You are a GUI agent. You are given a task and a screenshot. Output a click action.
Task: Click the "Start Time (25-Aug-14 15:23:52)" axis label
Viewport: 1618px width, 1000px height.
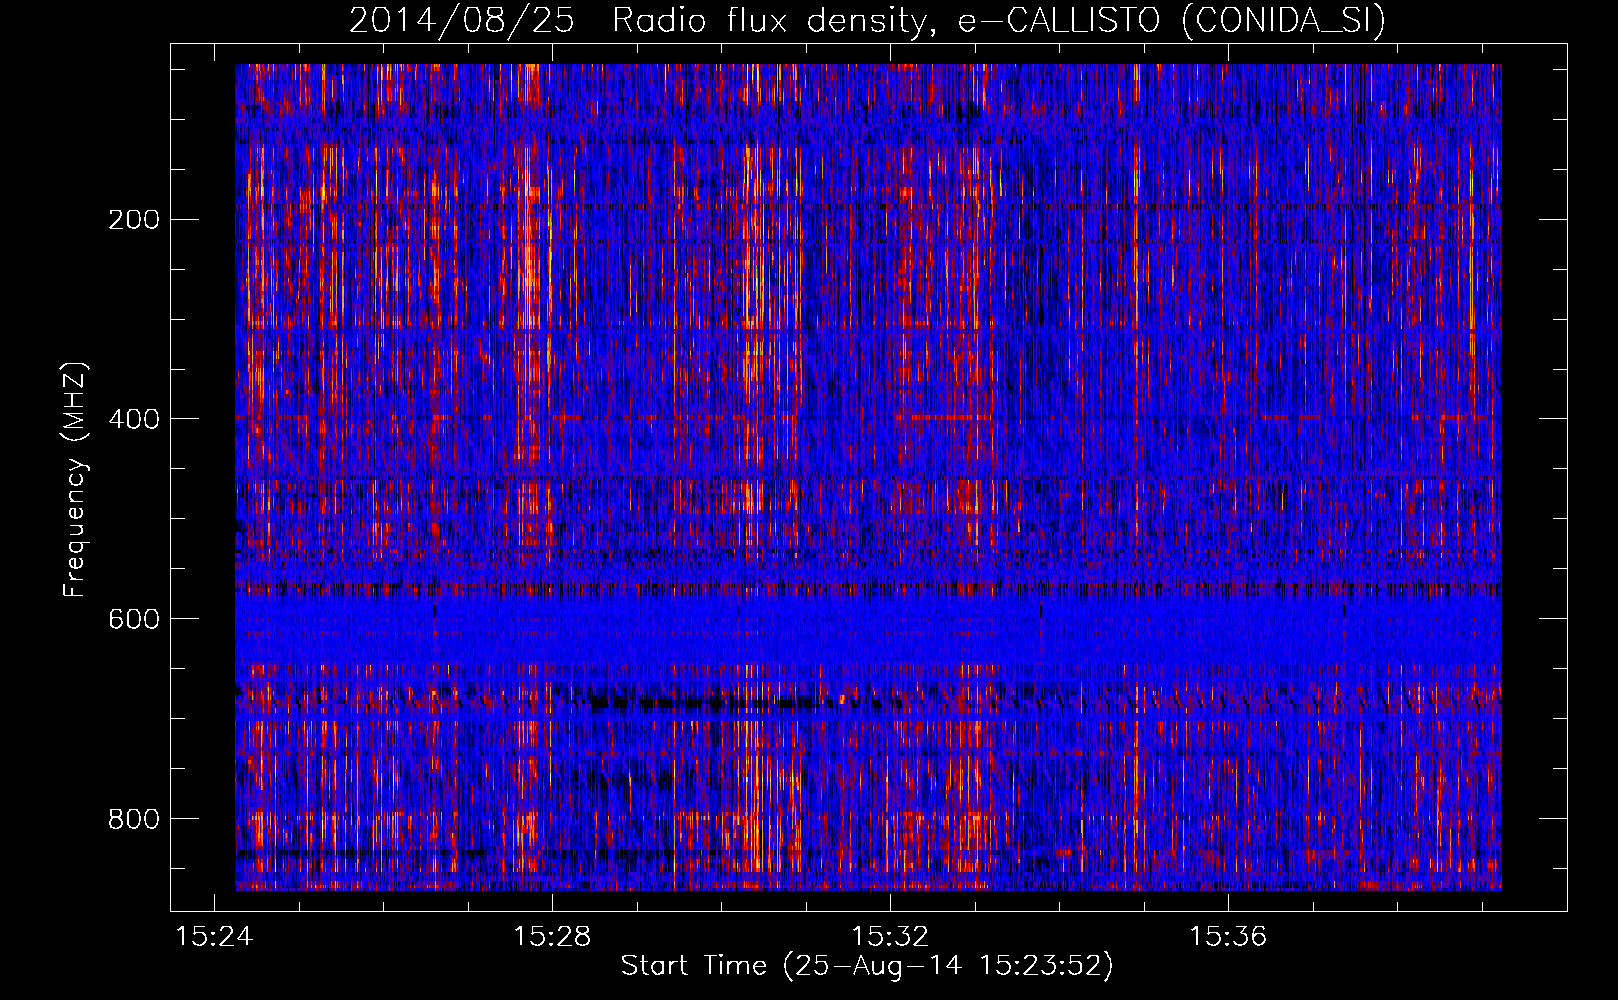[867, 966]
